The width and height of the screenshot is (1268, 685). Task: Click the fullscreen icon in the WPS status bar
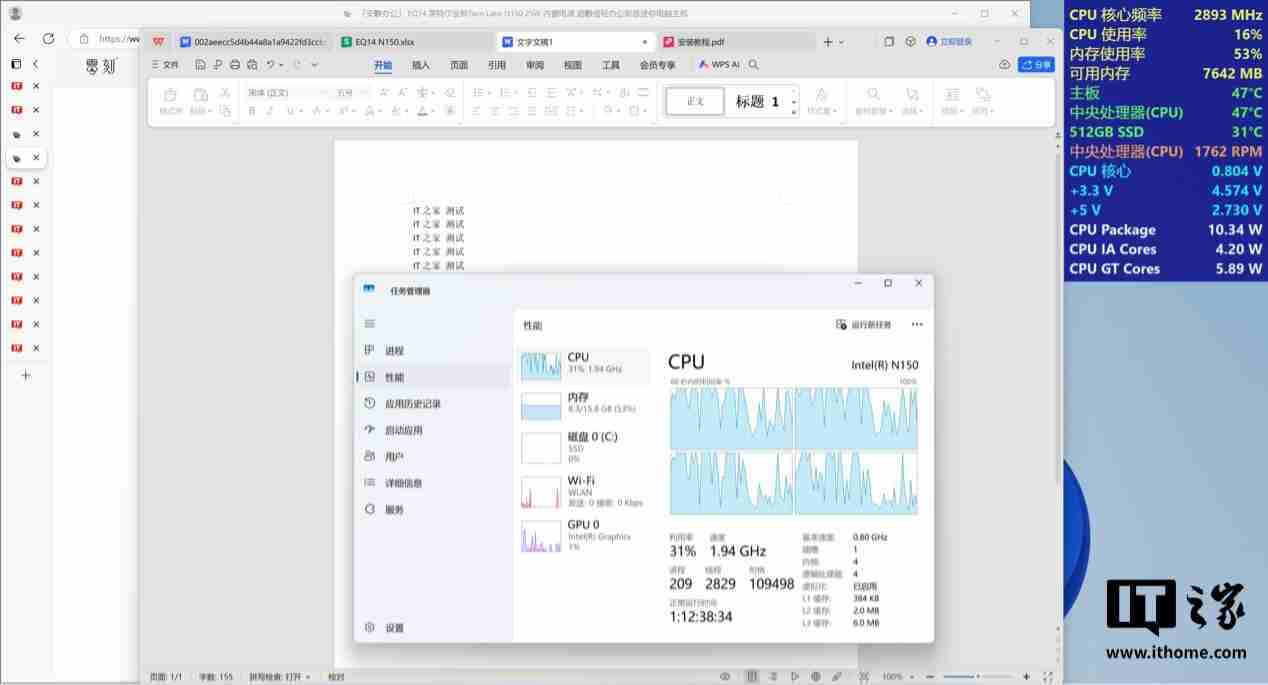point(864,677)
